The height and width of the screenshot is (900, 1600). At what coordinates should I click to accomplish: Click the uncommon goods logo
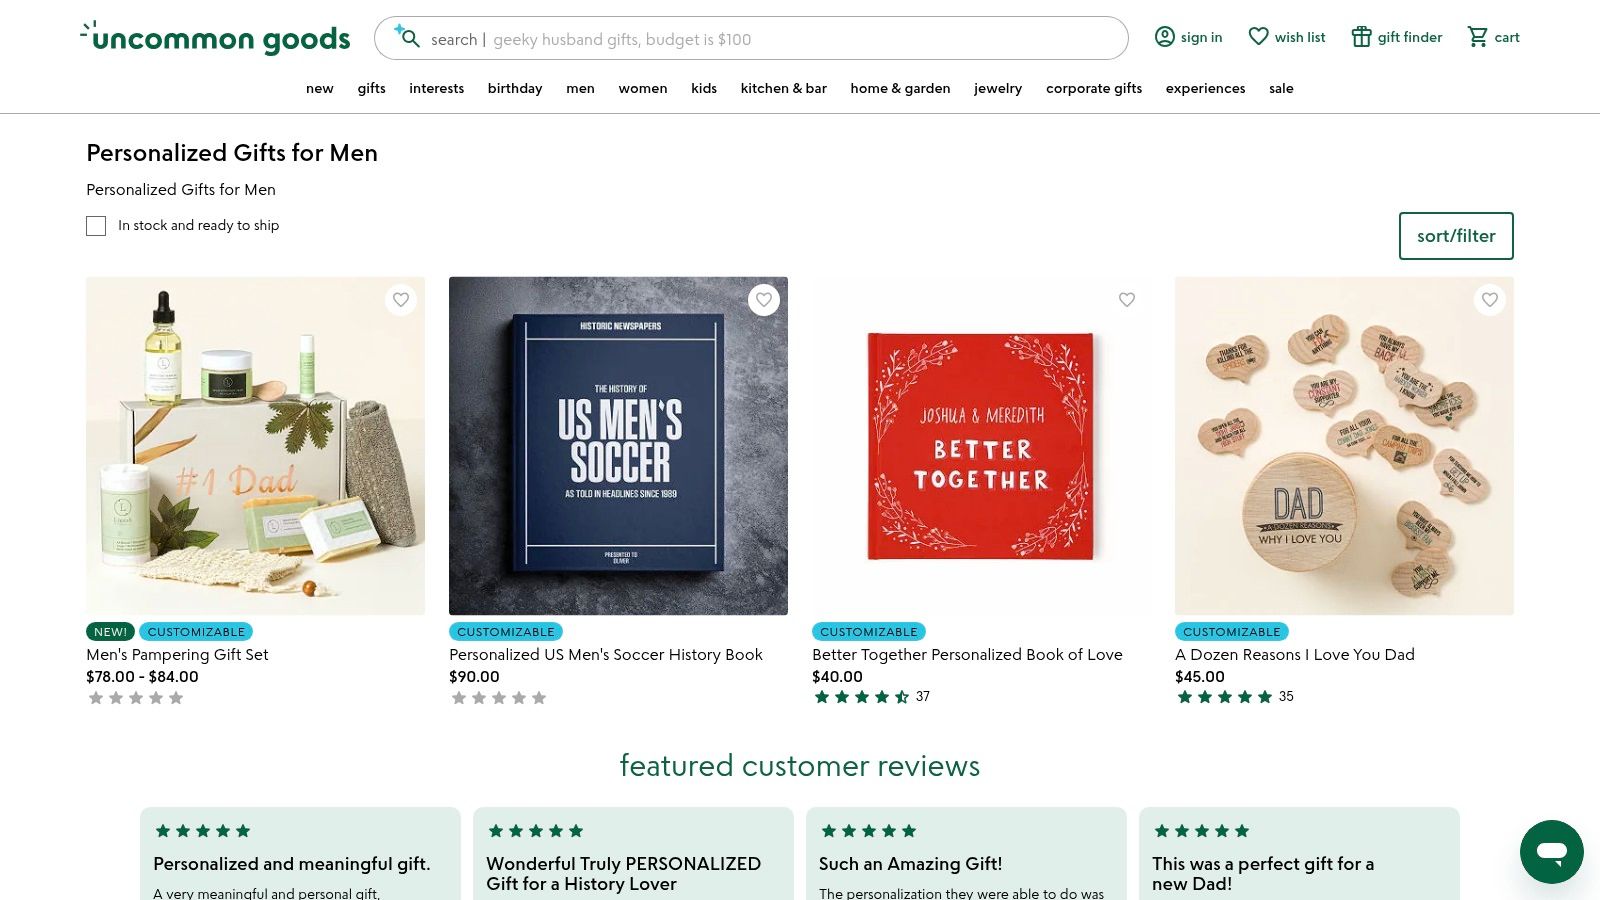(x=214, y=37)
